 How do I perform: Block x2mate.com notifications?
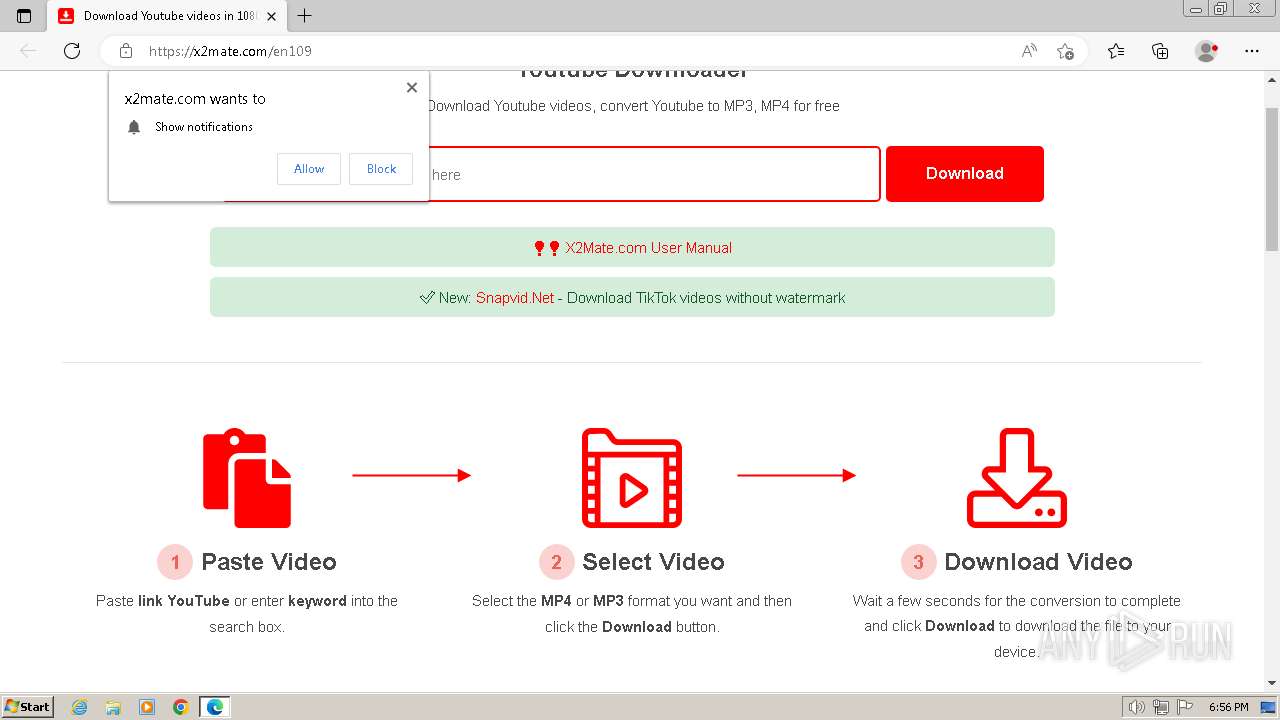[381, 169]
